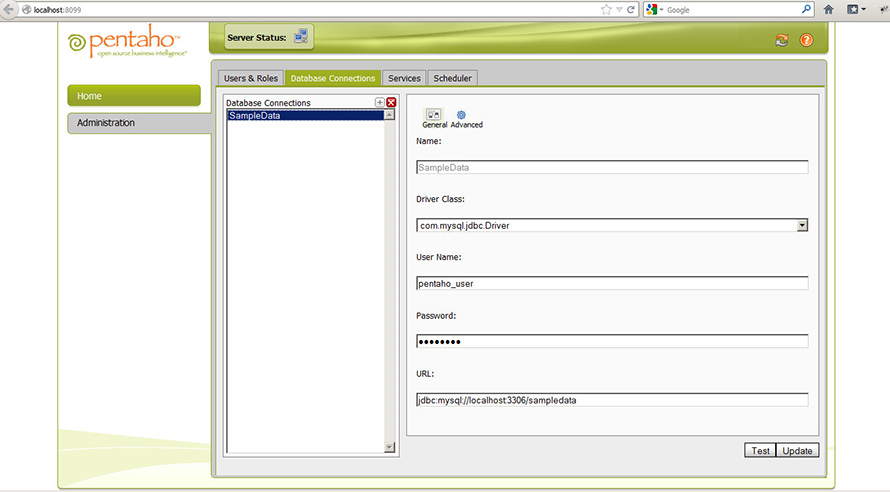This screenshot has width=890, height=492.
Task: Click the browser back arrow
Action: pyautogui.click(x=8, y=9)
